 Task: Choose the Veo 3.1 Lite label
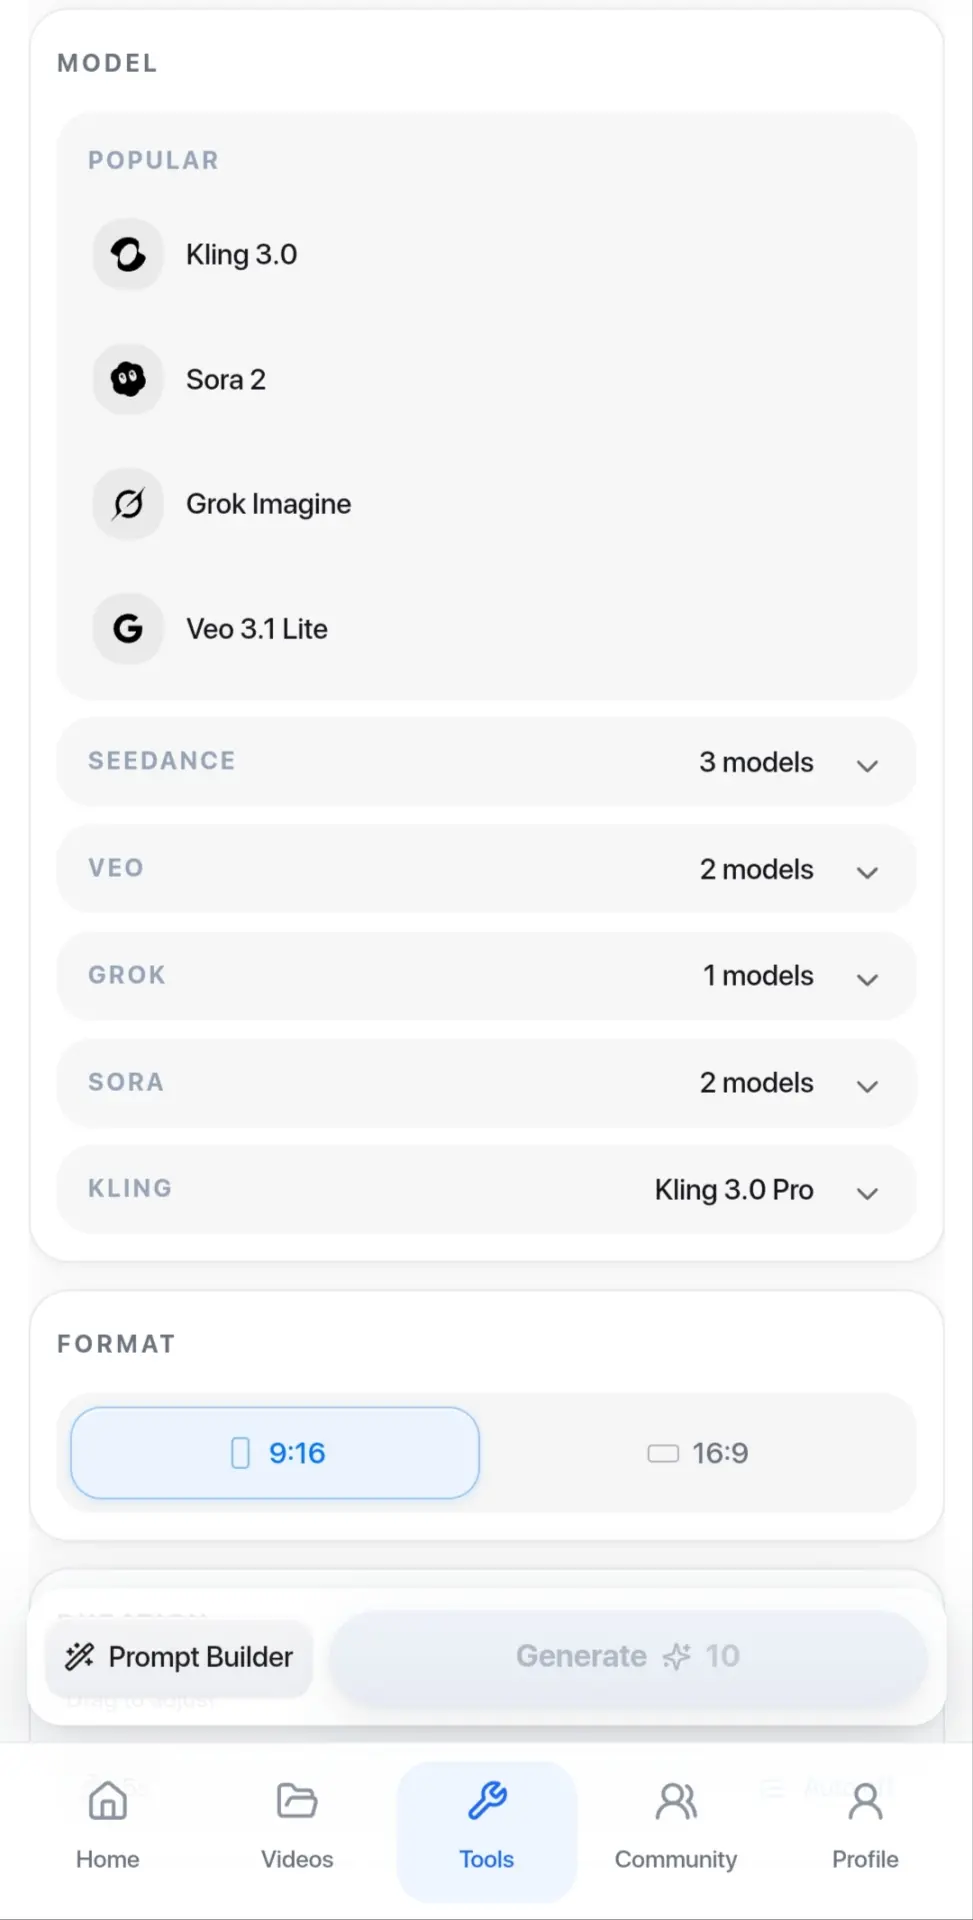coord(257,629)
